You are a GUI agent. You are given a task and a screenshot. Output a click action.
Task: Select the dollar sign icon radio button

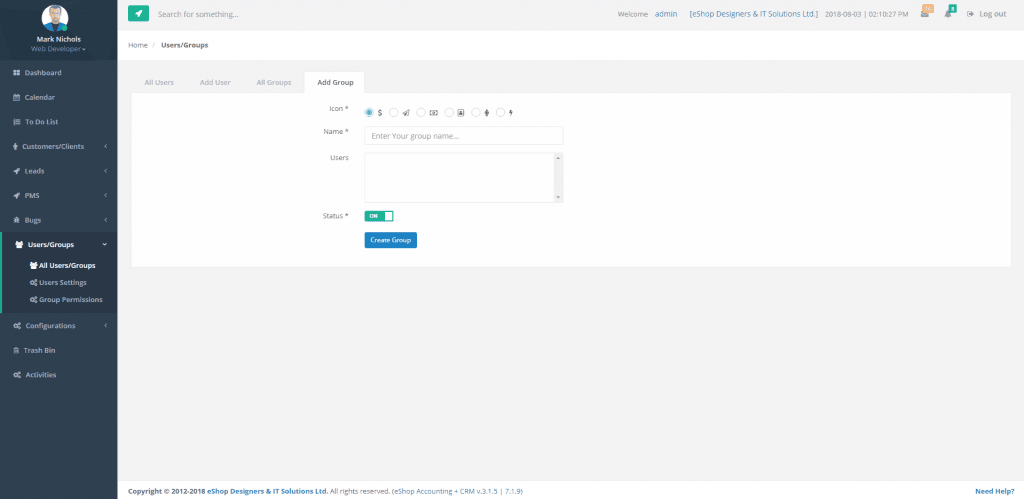(x=369, y=112)
